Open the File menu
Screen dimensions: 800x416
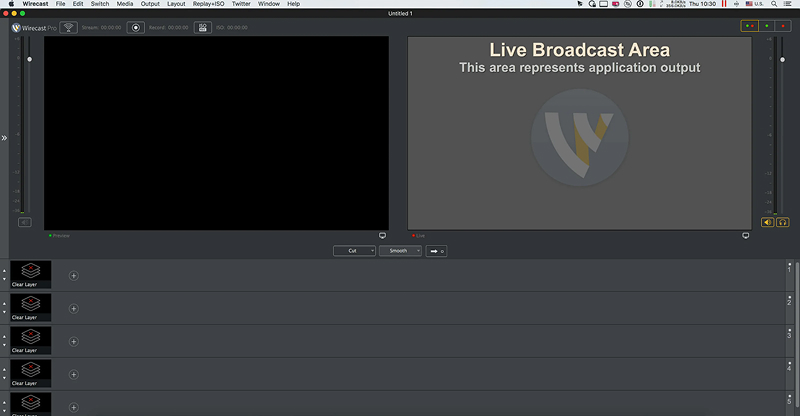tap(60, 4)
